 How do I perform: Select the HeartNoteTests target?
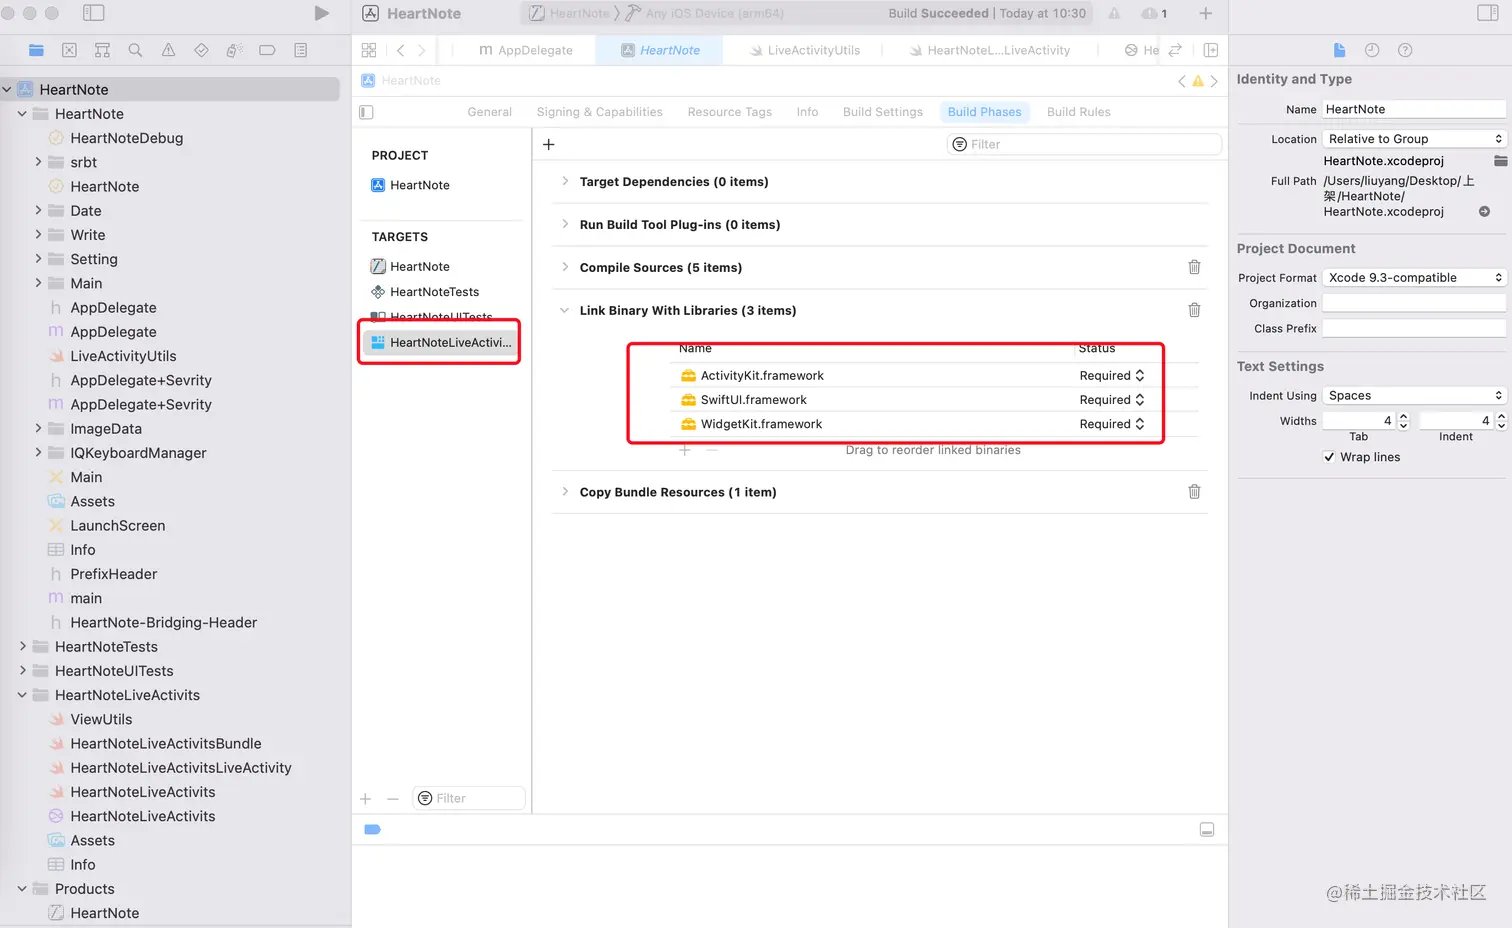434,292
